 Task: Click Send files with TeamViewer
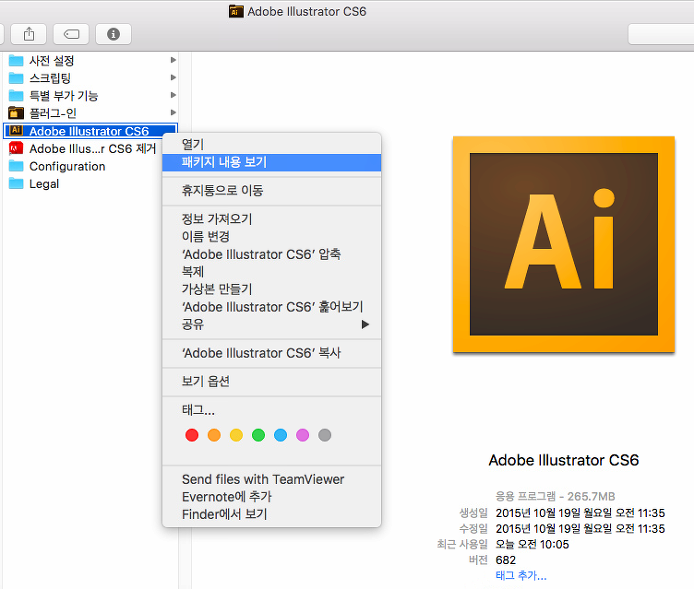click(x=262, y=480)
